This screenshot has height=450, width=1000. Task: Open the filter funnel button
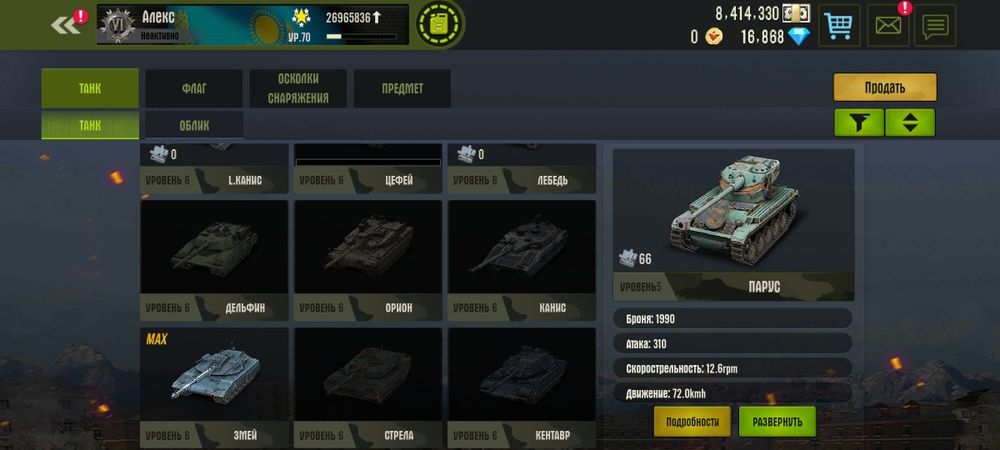point(859,122)
